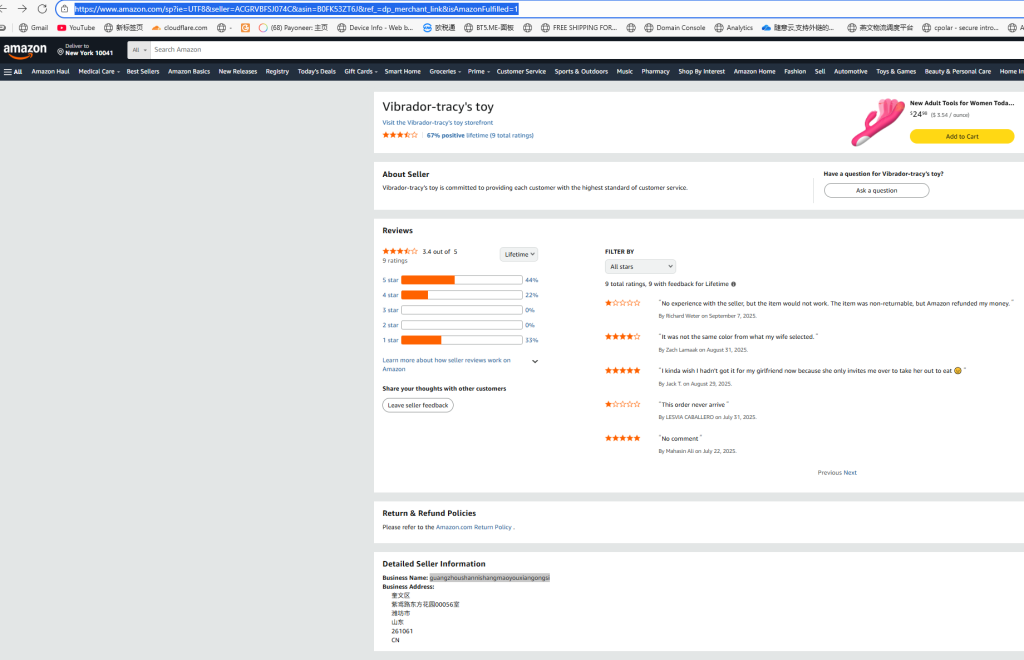
Task: Click the yellow Add to Cart button
Action: click(961, 136)
